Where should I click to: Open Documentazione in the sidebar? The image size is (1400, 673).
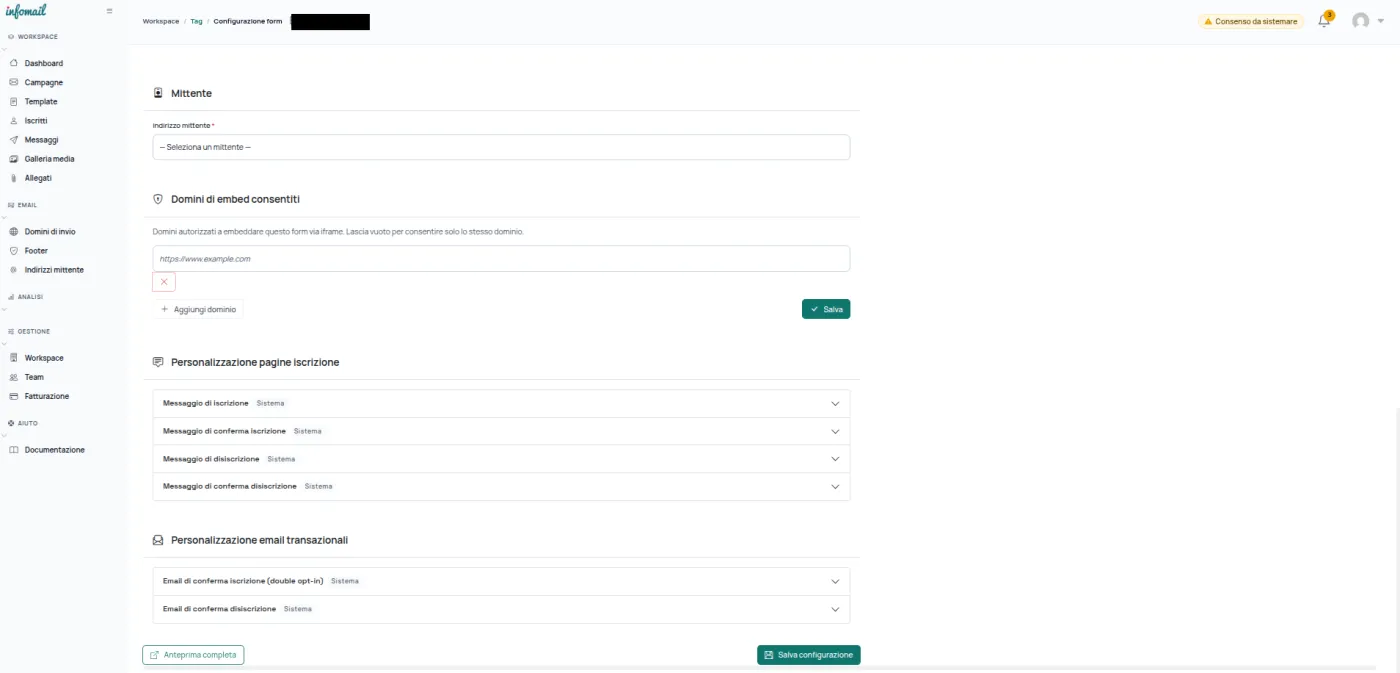(x=54, y=450)
